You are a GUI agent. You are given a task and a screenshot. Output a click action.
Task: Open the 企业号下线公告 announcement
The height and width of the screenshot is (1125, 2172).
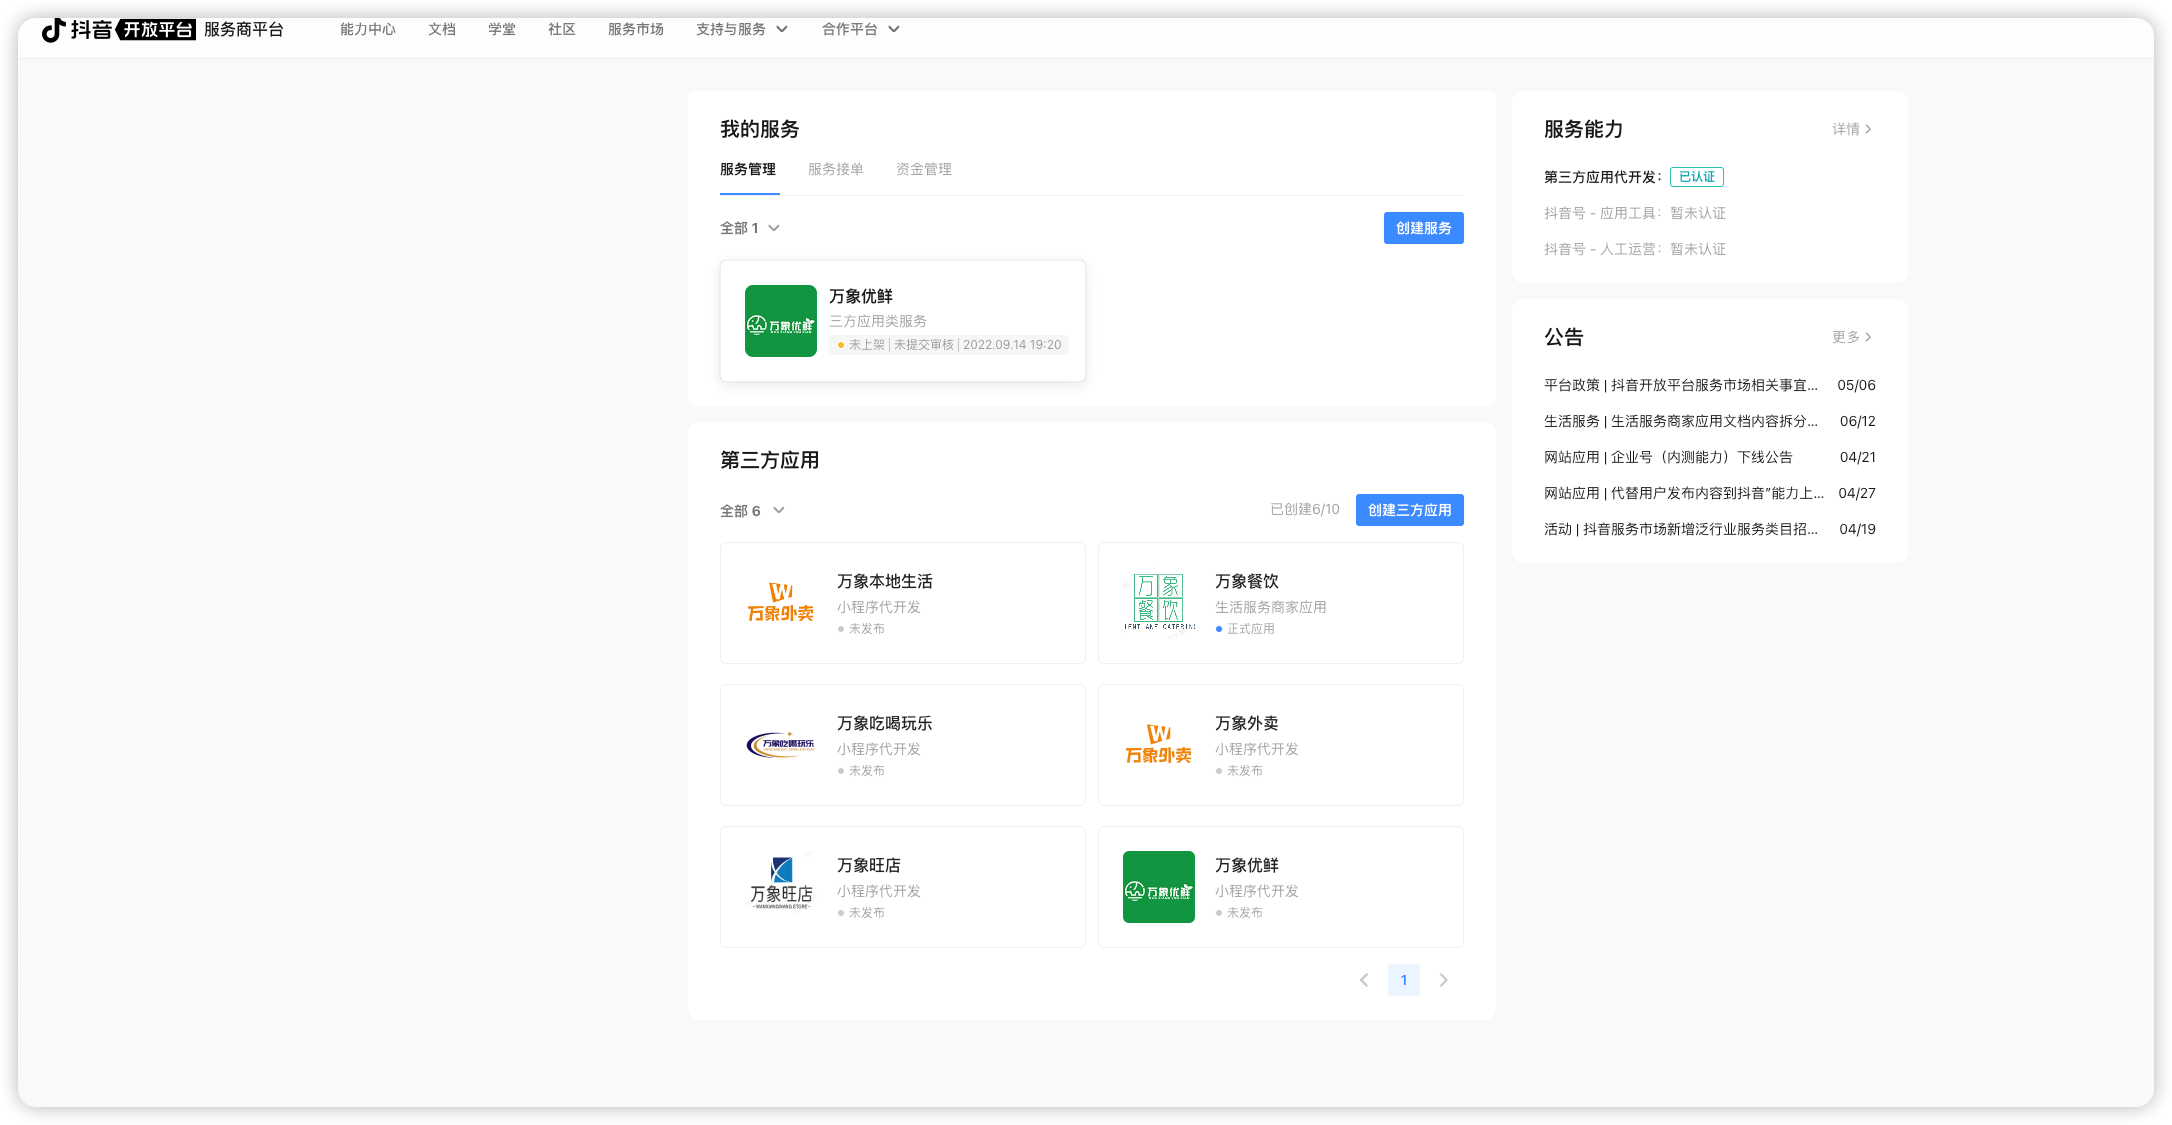[1710, 457]
